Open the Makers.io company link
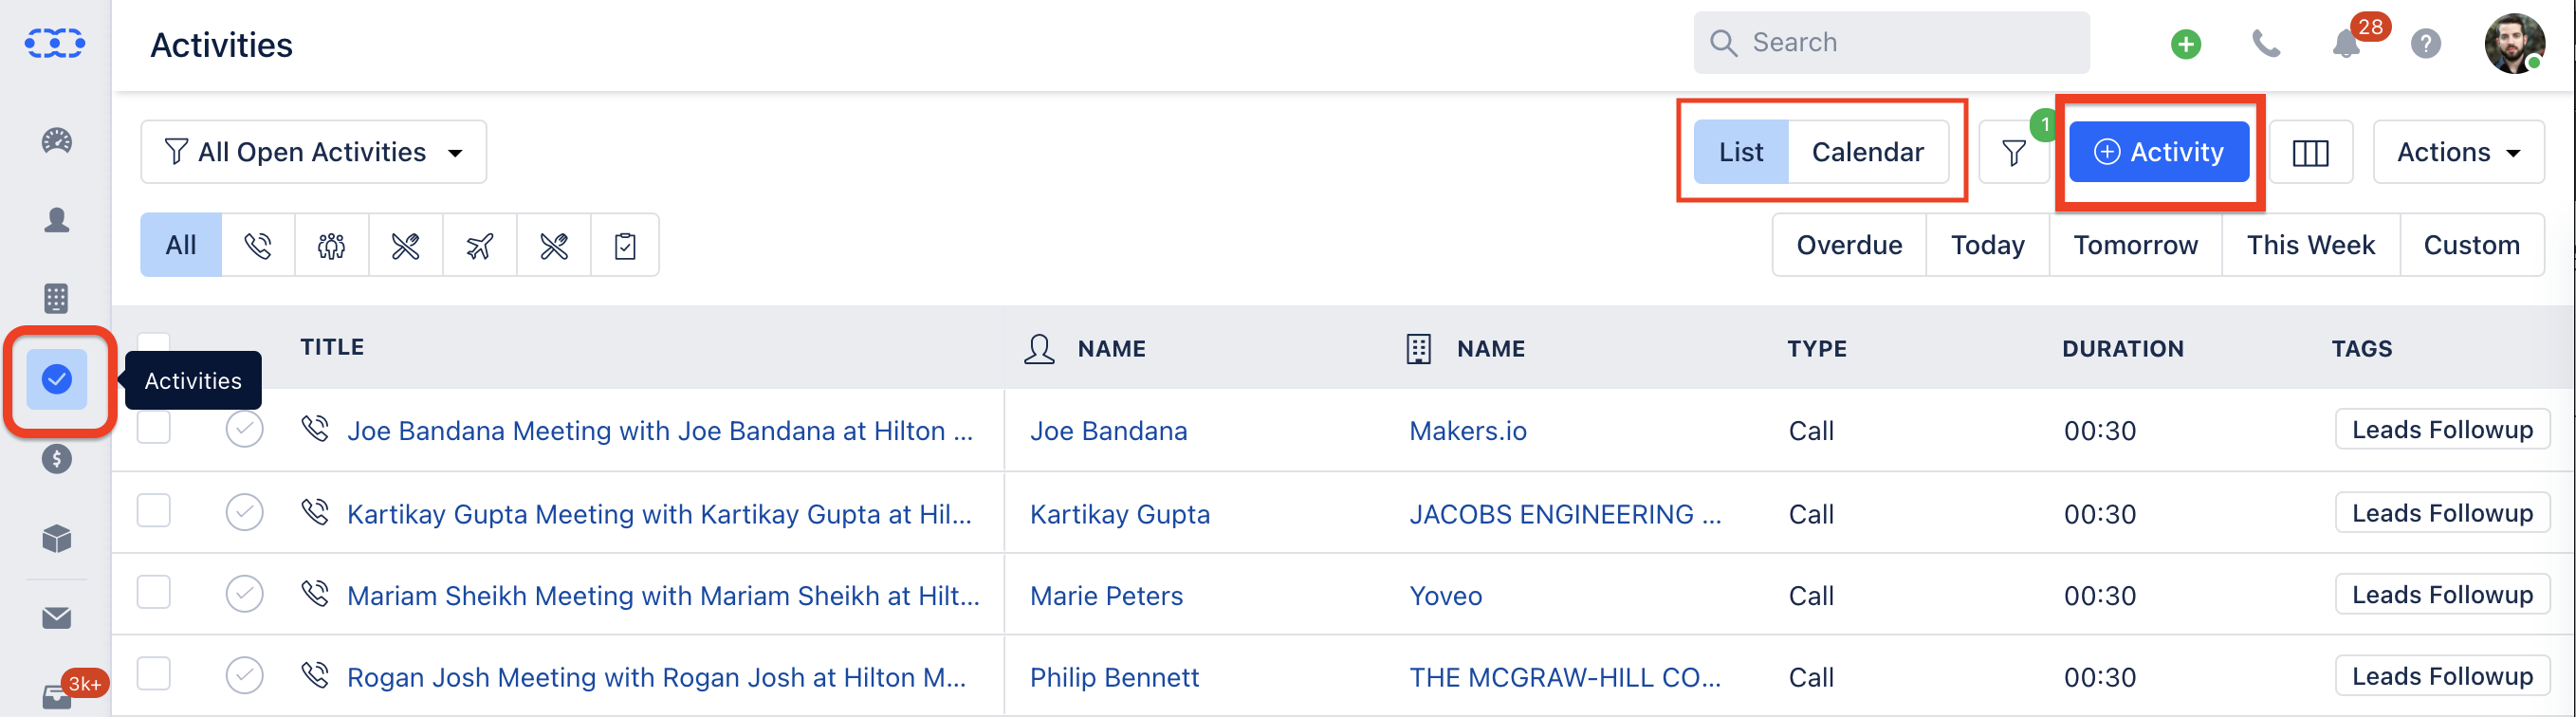This screenshot has width=2576, height=717. click(x=1467, y=431)
